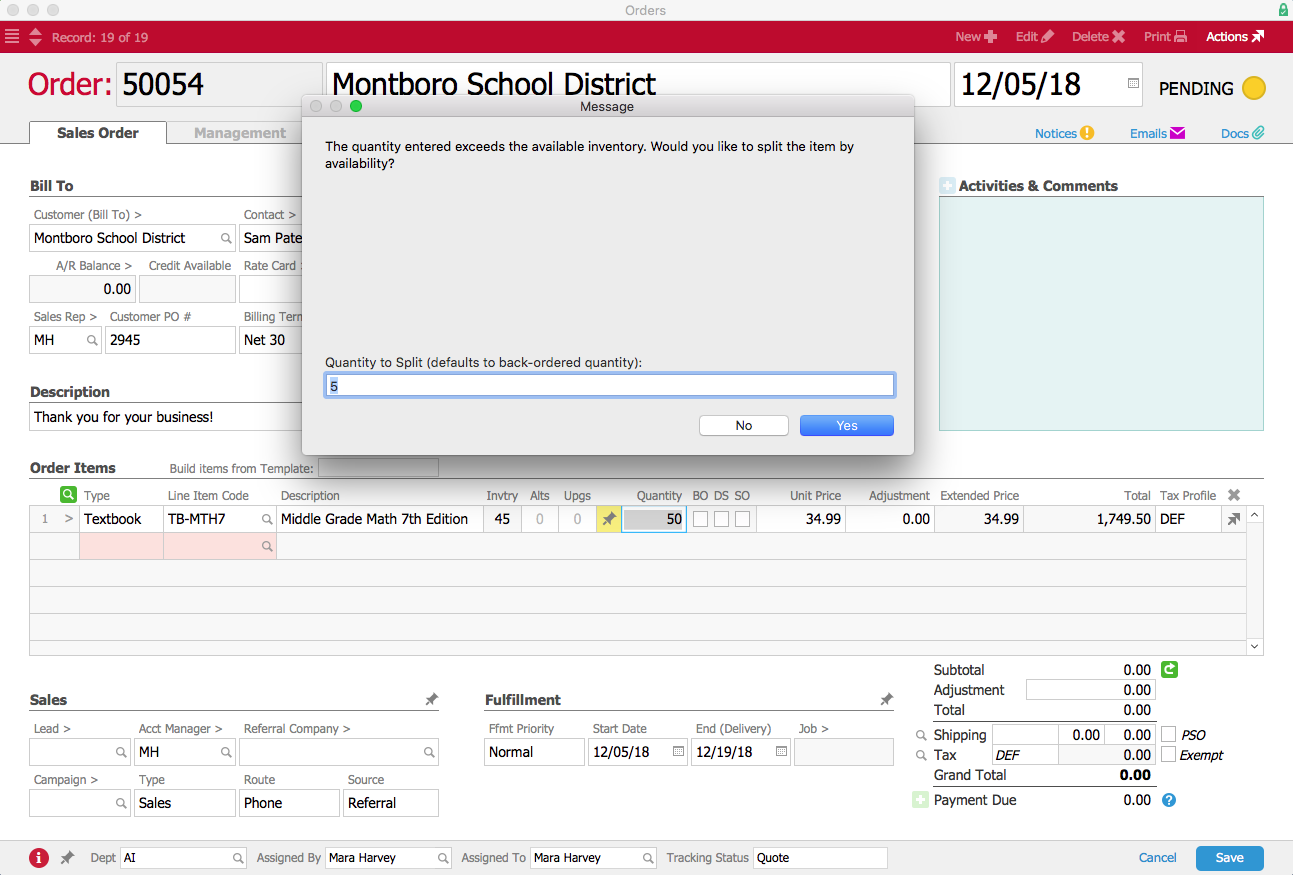Search the Referral Company lookup
Image resolution: width=1293 pixels, height=875 pixels.
pyautogui.click(x=429, y=752)
